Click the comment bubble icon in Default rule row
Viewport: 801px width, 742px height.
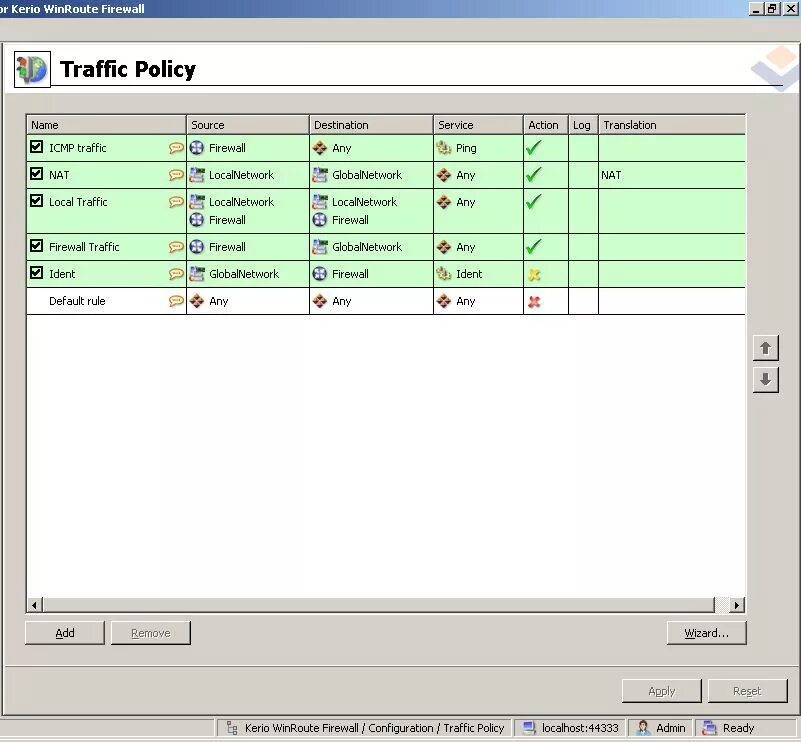[x=176, y=301]
